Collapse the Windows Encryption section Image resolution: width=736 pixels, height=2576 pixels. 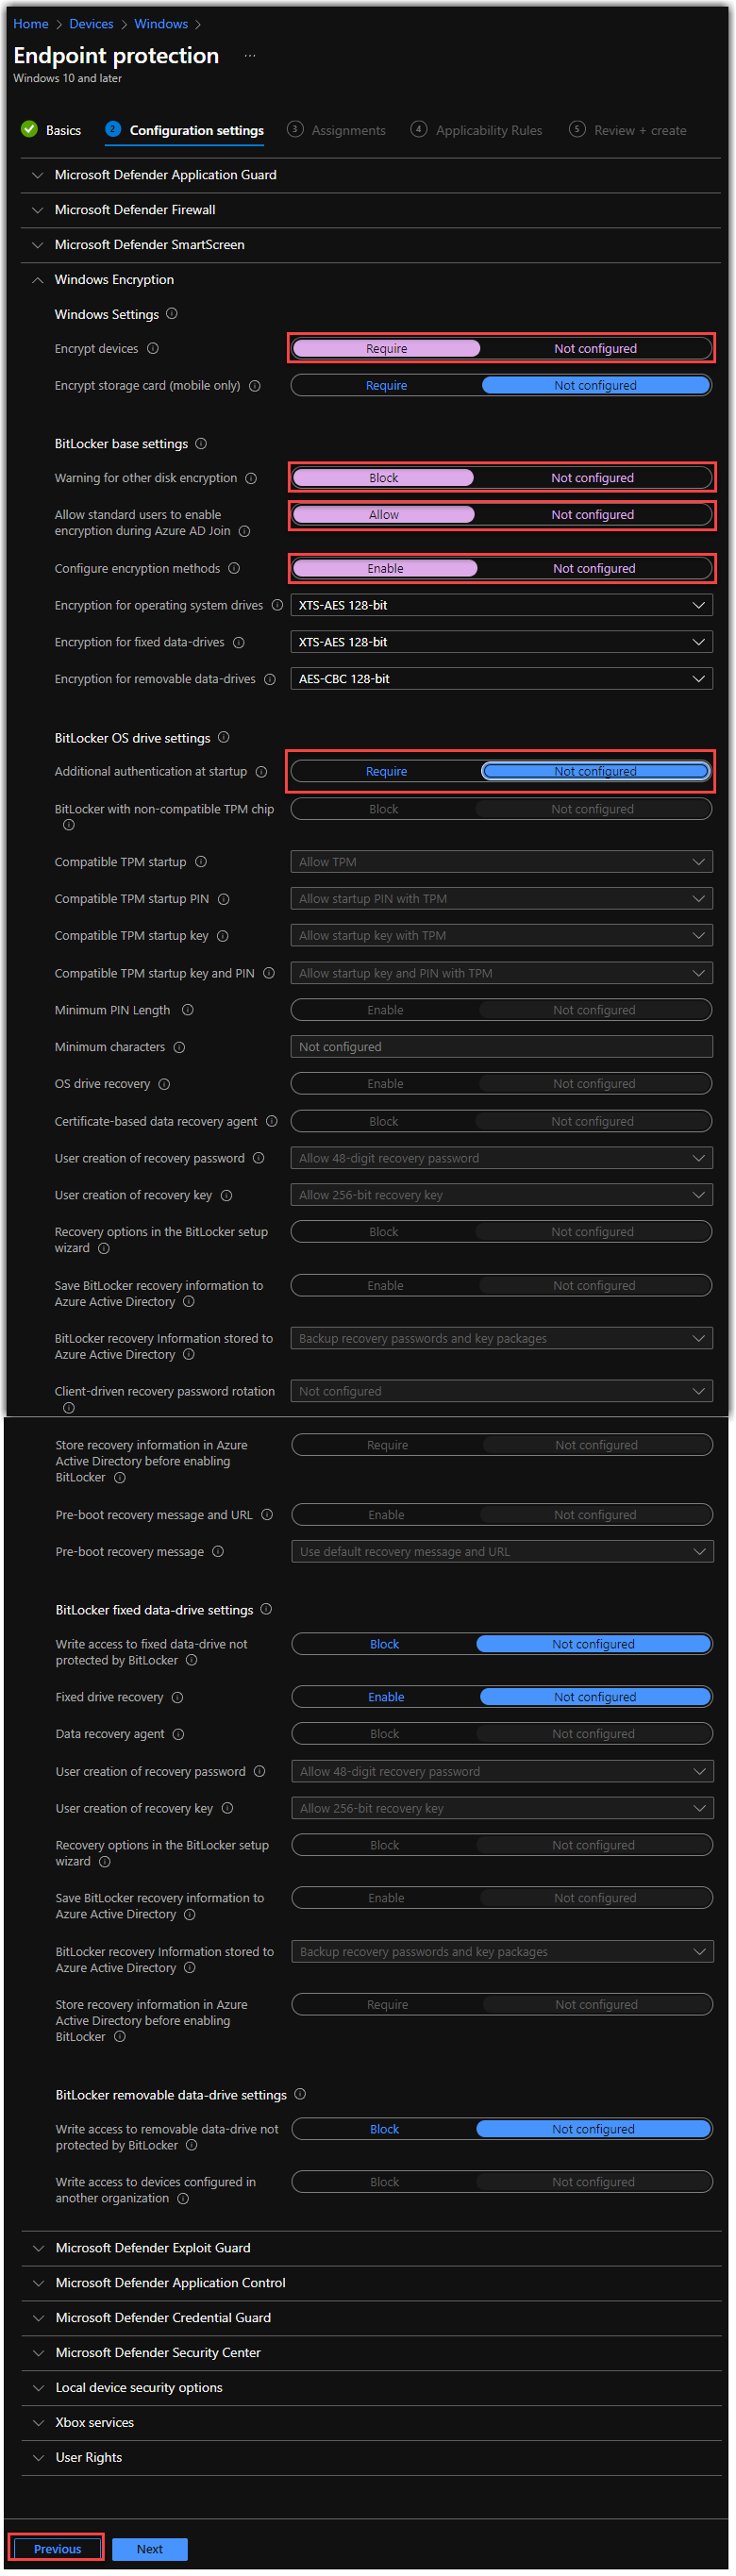point(371,280)
